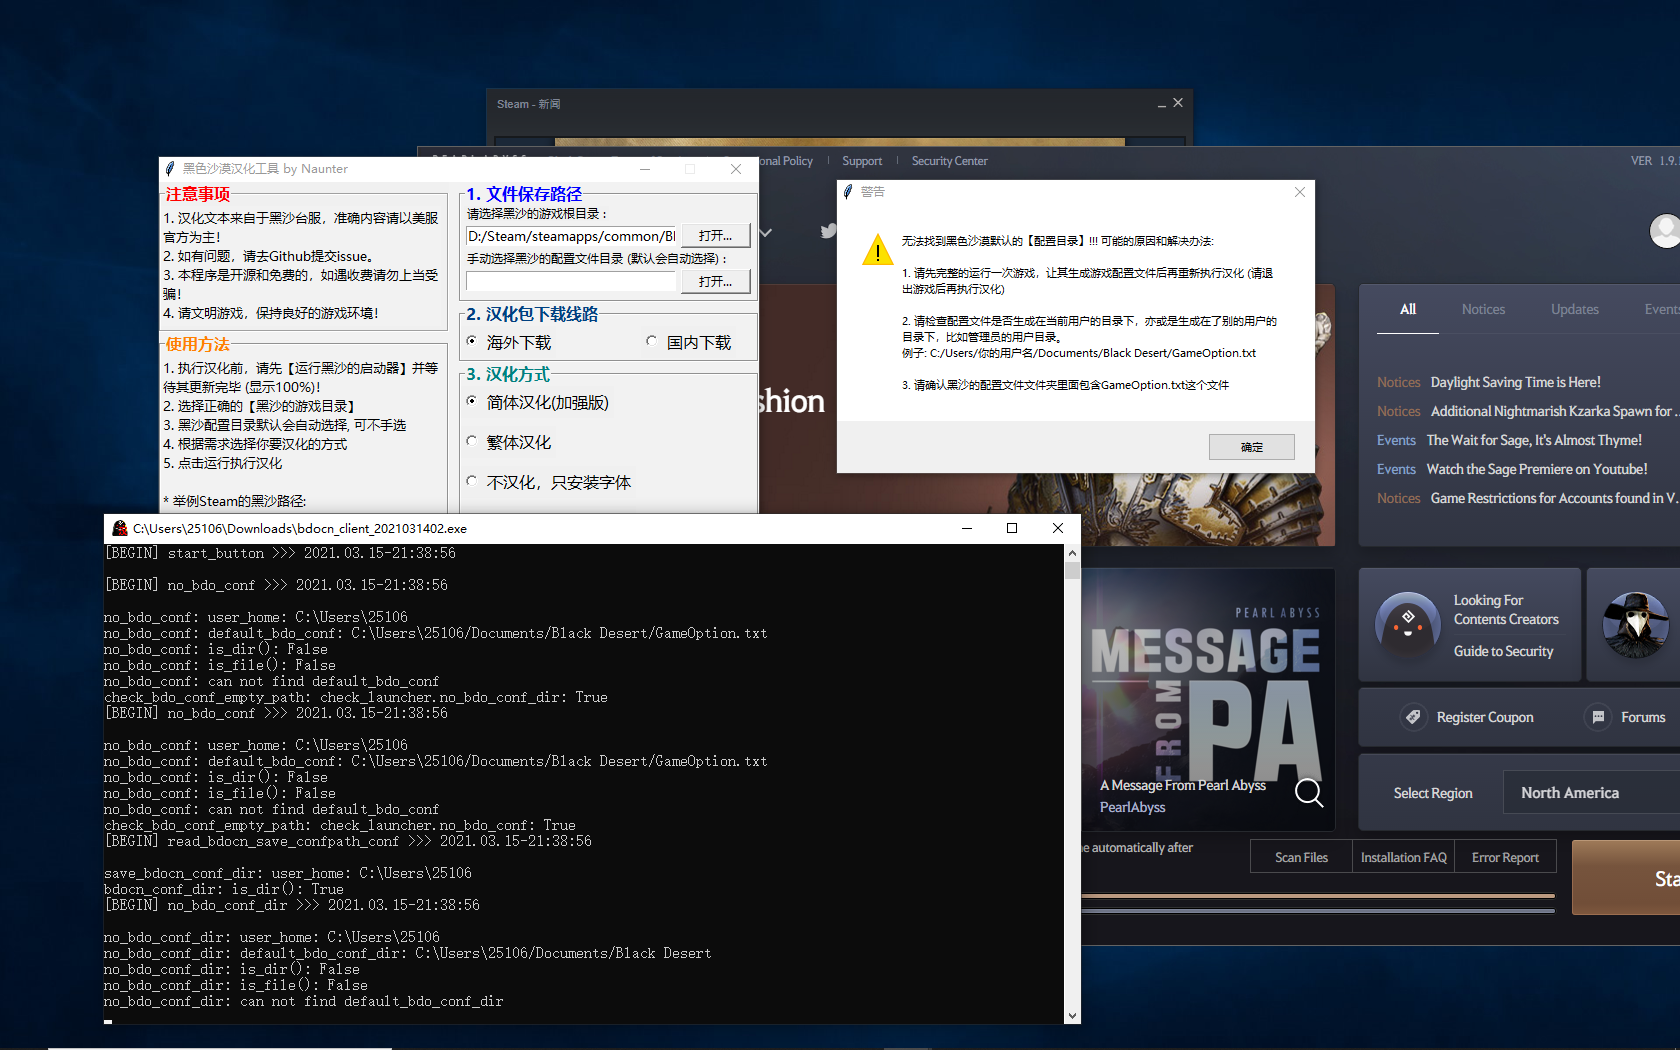
Task: Select the 国内下载 download route
Action: click(x=651, y=342)
